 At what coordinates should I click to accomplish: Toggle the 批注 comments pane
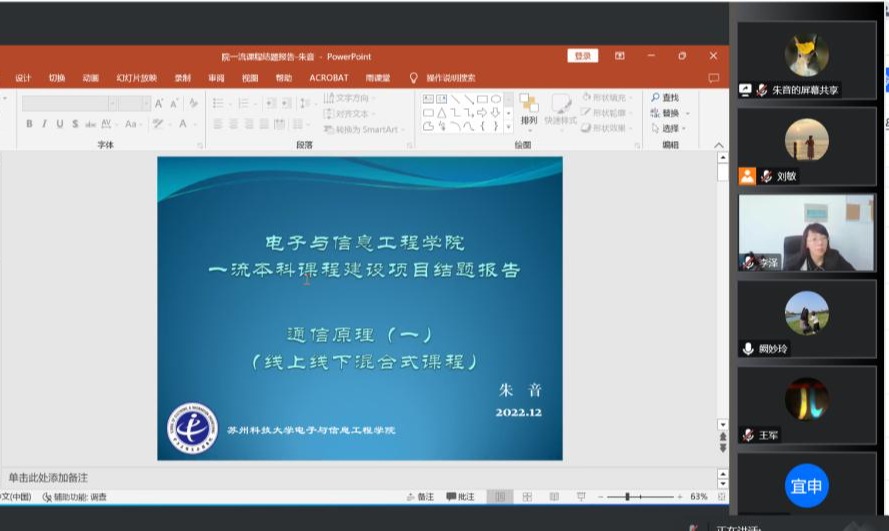click(x=461, y=497)
